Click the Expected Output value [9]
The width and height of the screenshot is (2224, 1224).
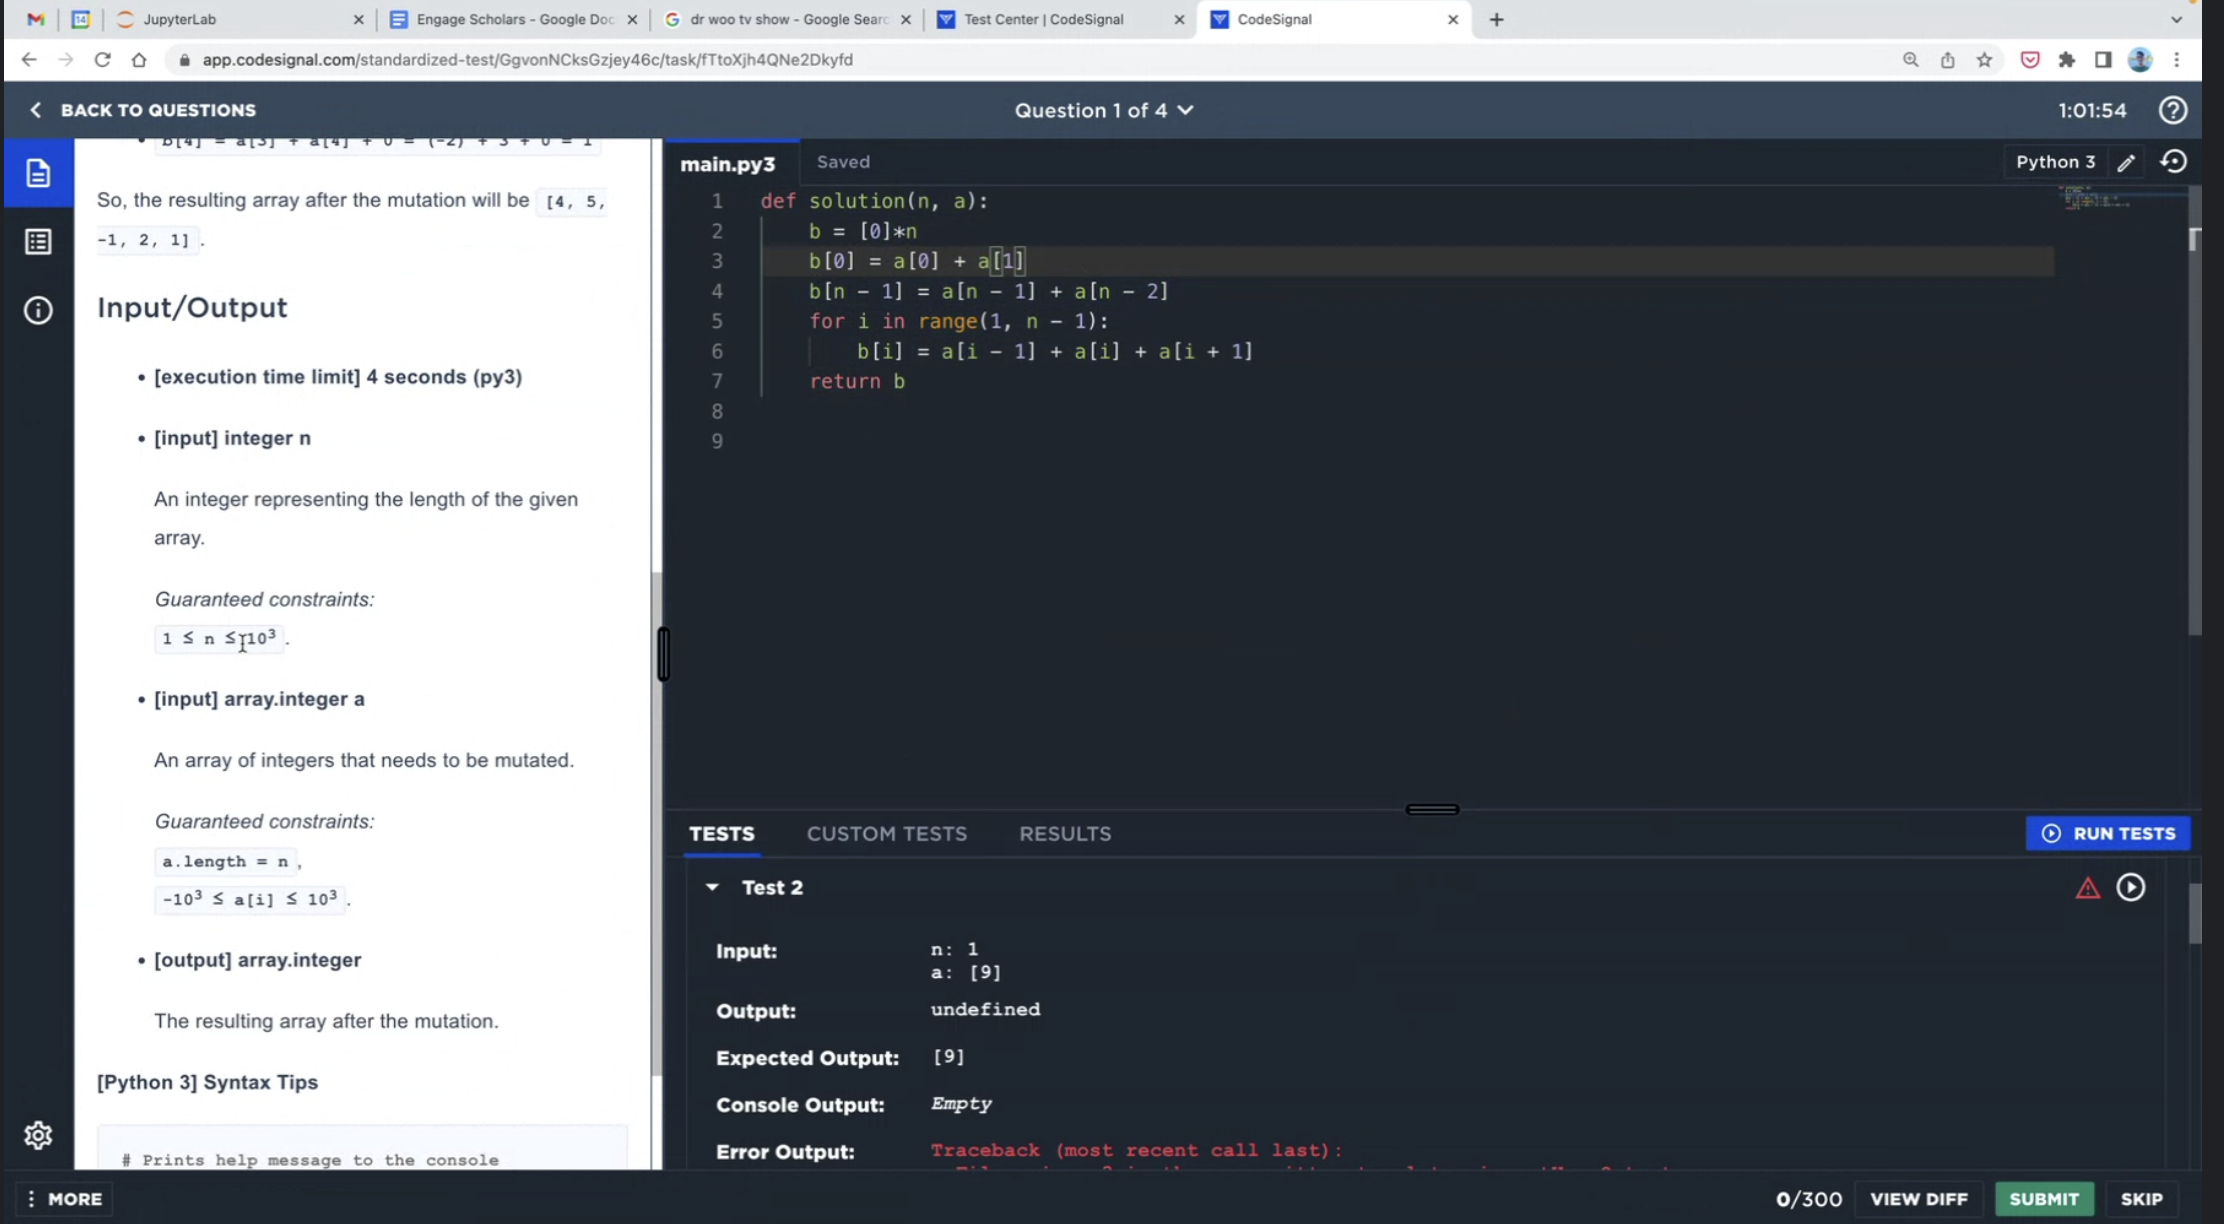click(x=948, y=1057)
